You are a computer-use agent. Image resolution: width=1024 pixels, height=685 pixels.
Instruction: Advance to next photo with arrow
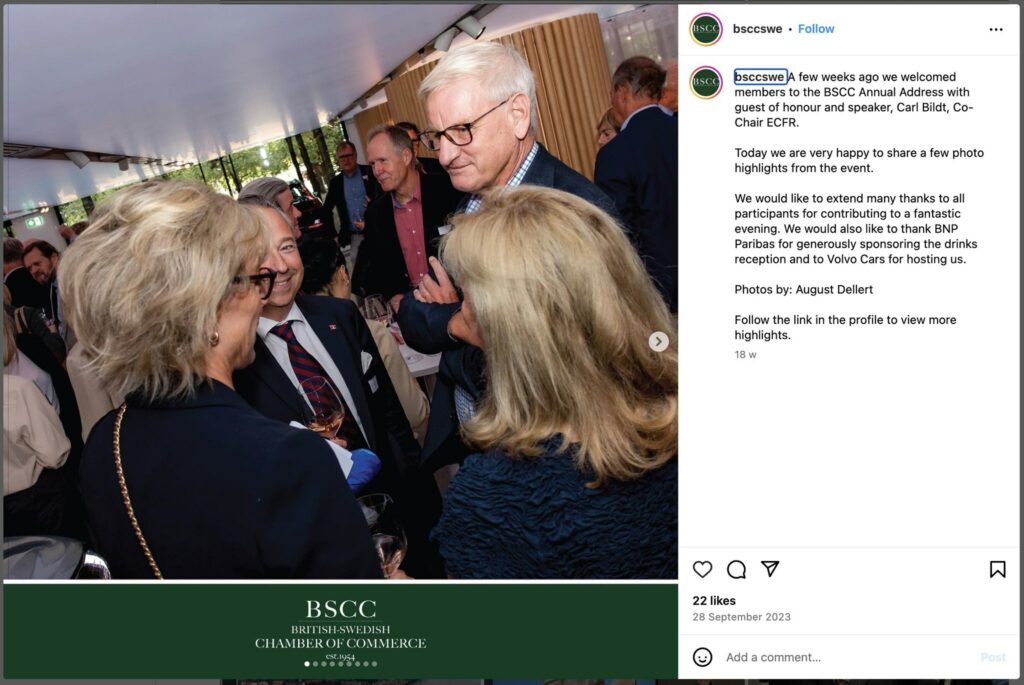click(658, 342)
